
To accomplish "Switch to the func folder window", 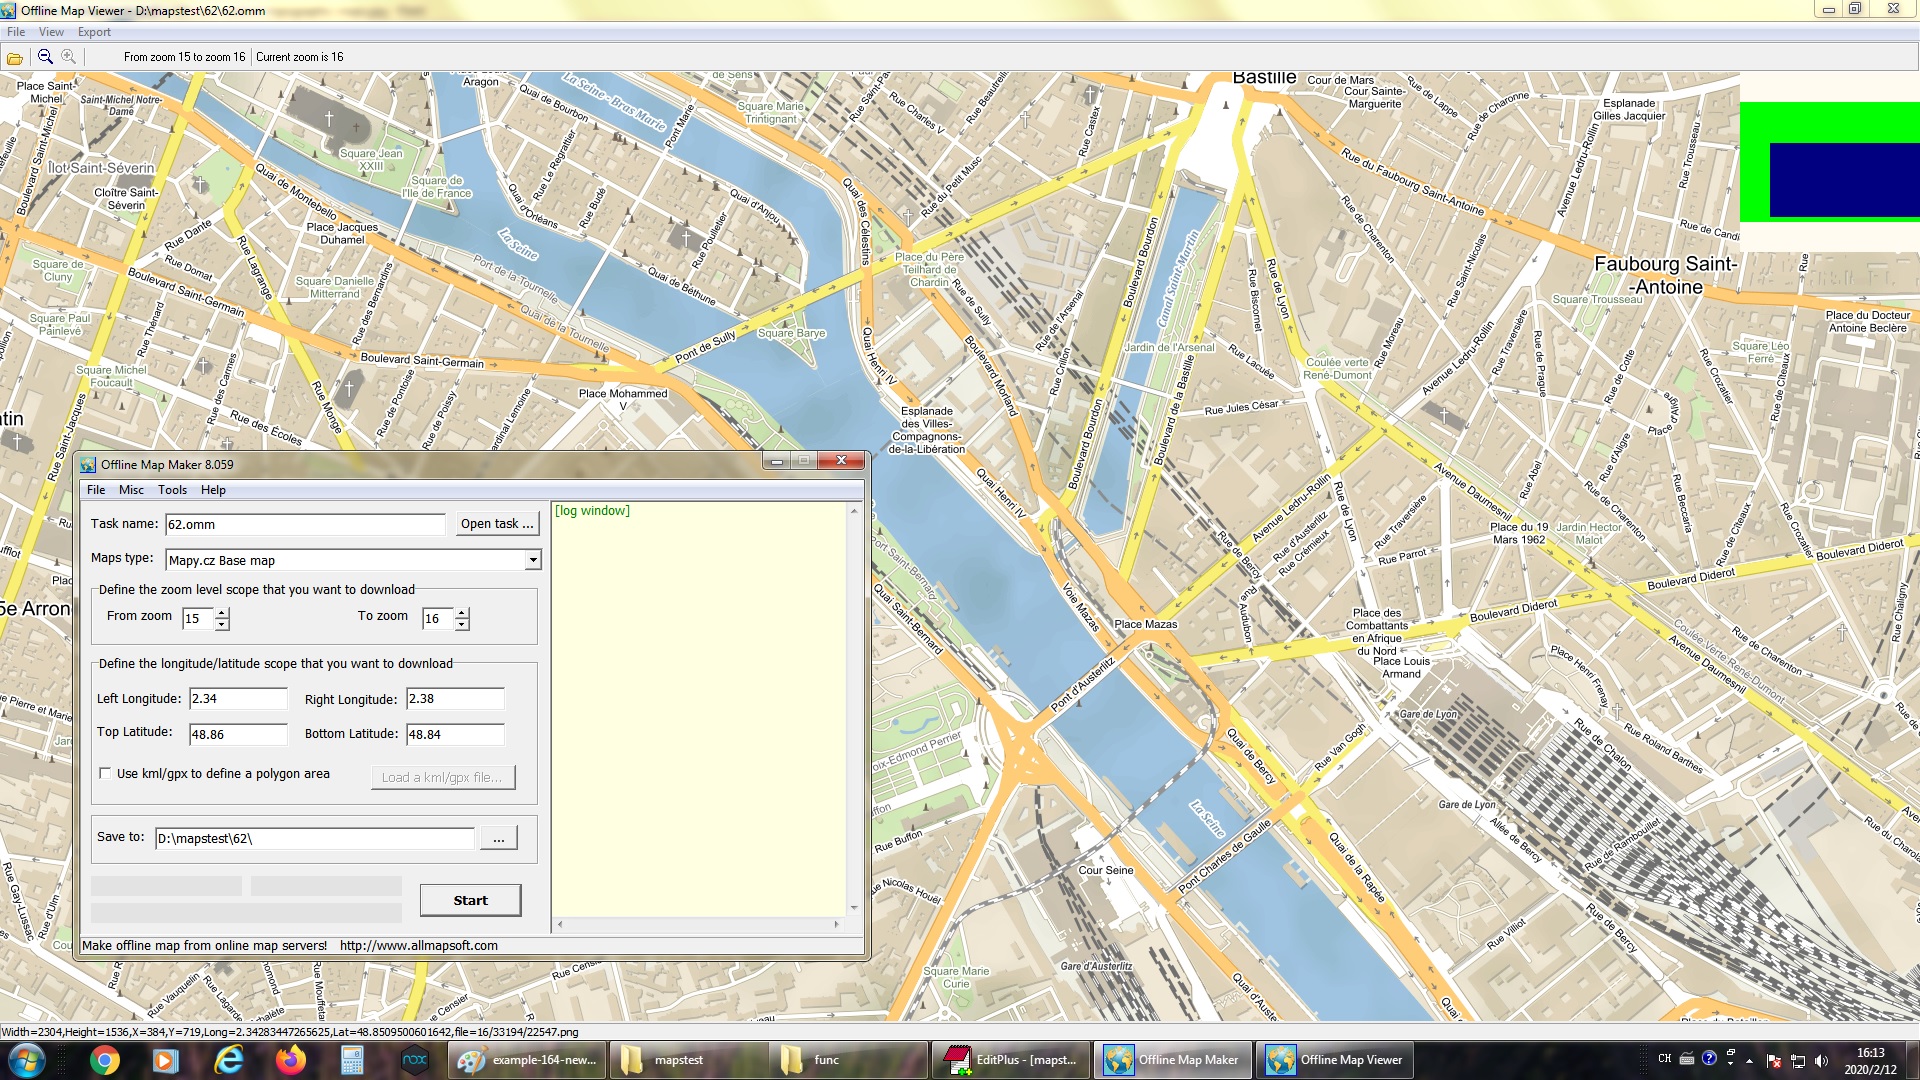I will coord(850,1060).
